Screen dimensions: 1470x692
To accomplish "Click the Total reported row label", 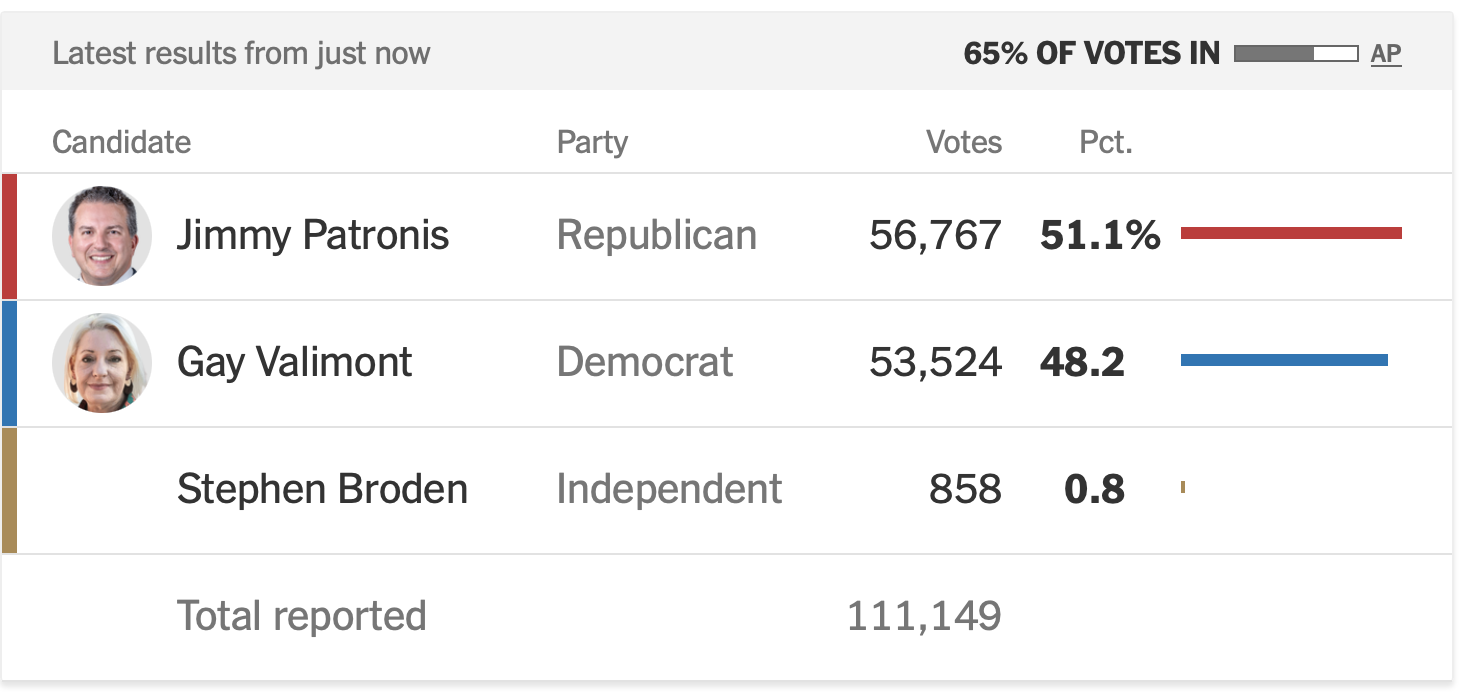I will click(x=301, y=616).
